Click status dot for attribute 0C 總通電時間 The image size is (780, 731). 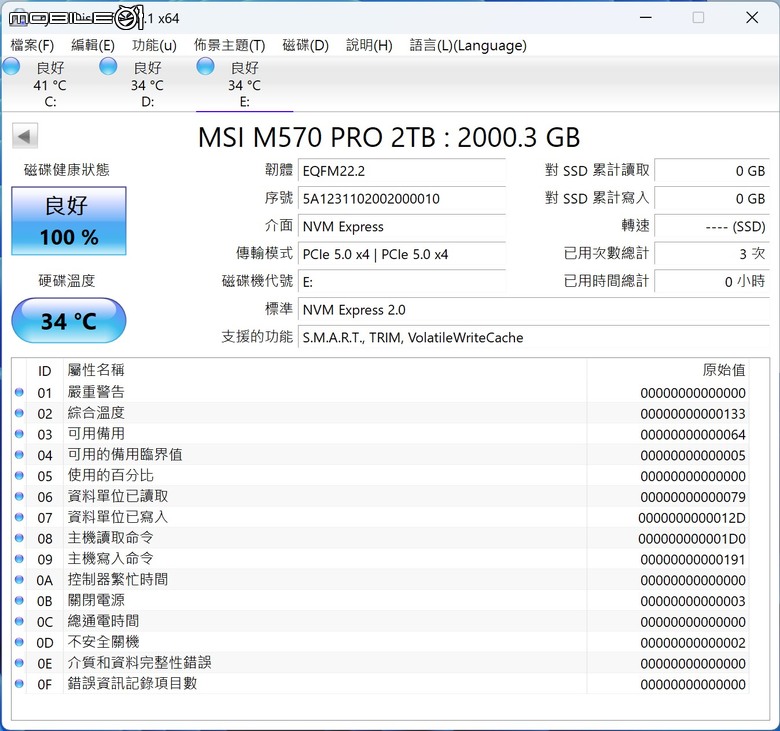tap(19, 621)
